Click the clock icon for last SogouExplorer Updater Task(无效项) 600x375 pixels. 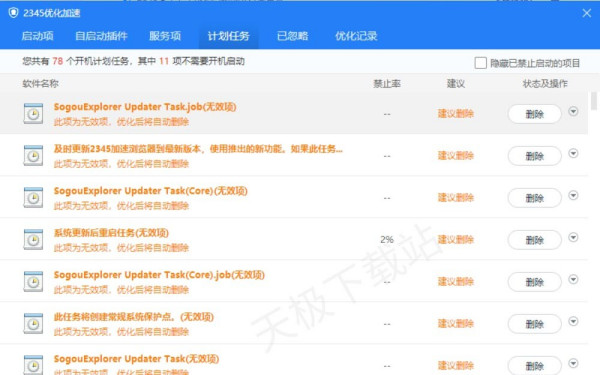pos(33,365)
